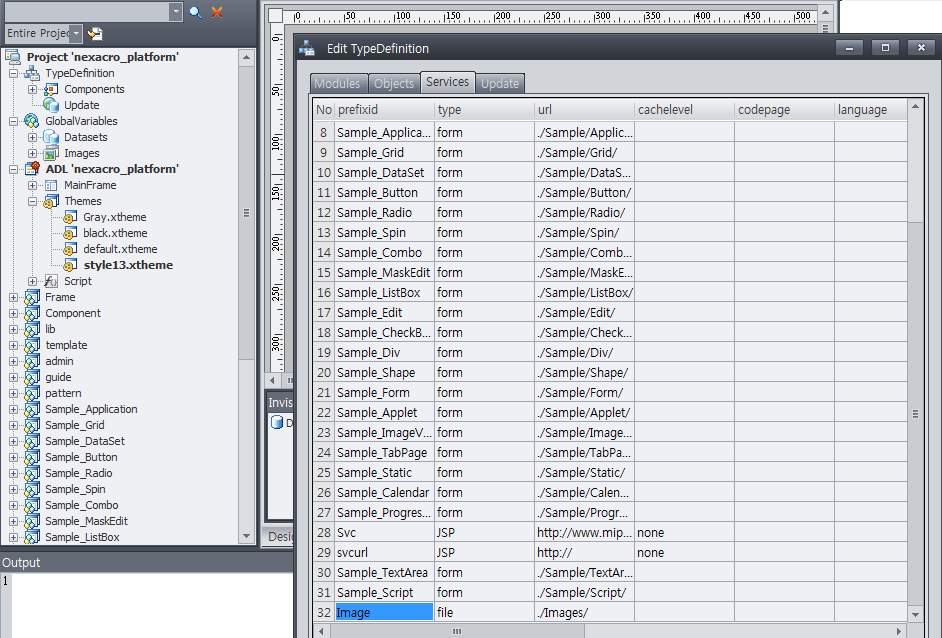Click the Update globe icon under TypeDefinition

click(51, 105)
